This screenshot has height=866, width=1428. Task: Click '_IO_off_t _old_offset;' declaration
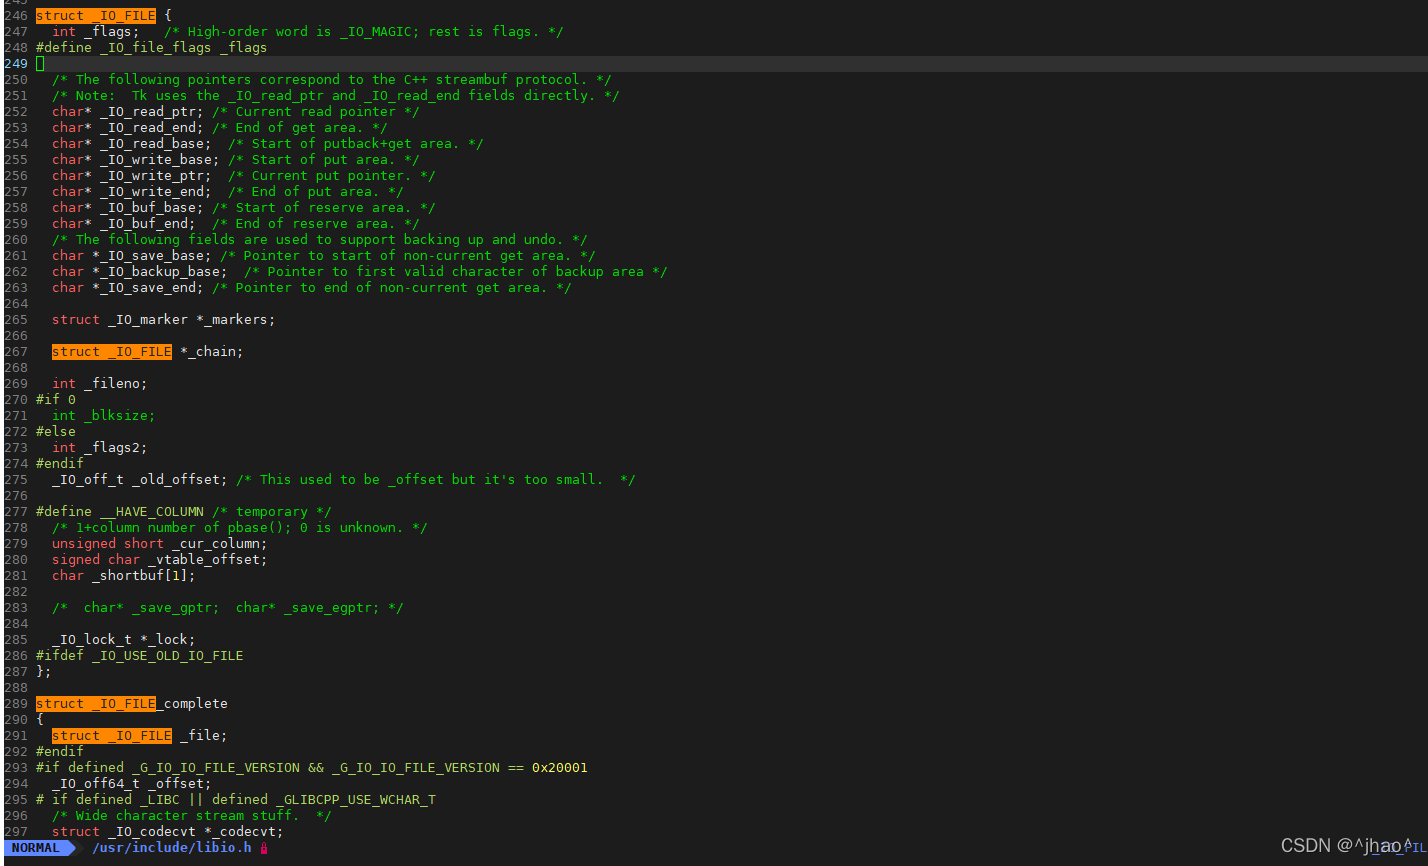click(x=140, y=480)
